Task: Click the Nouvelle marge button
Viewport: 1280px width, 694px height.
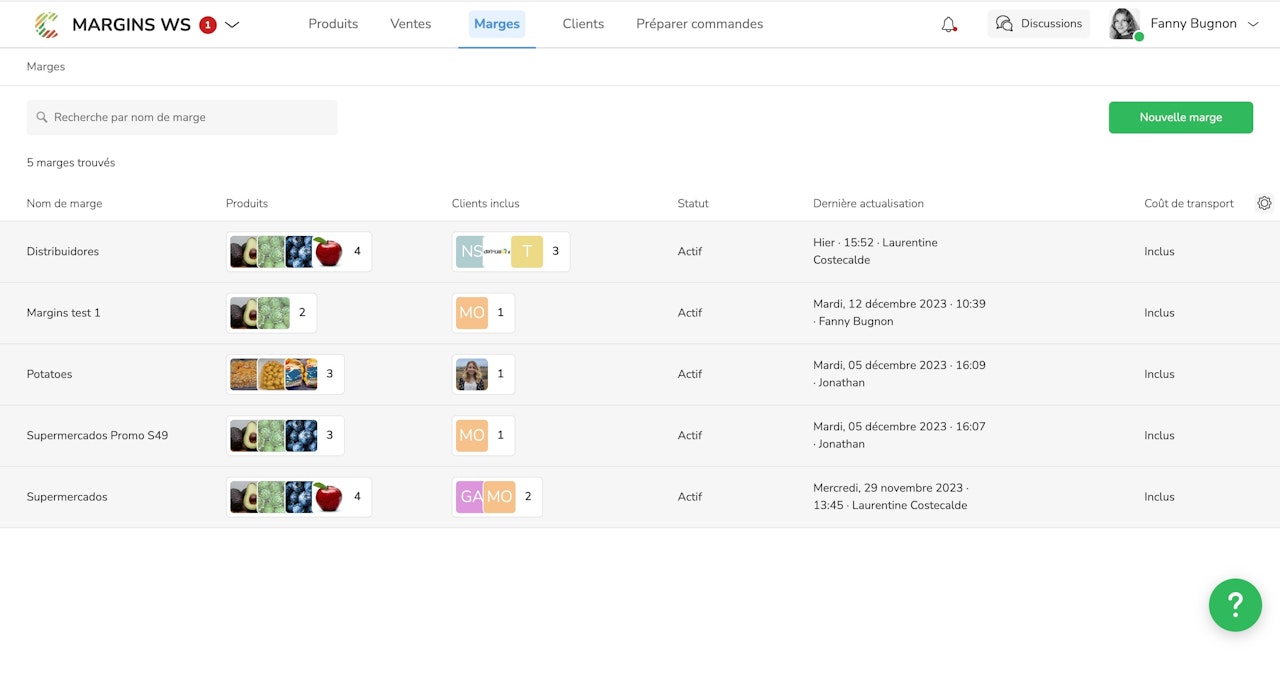Action: tap(1180, 117)
